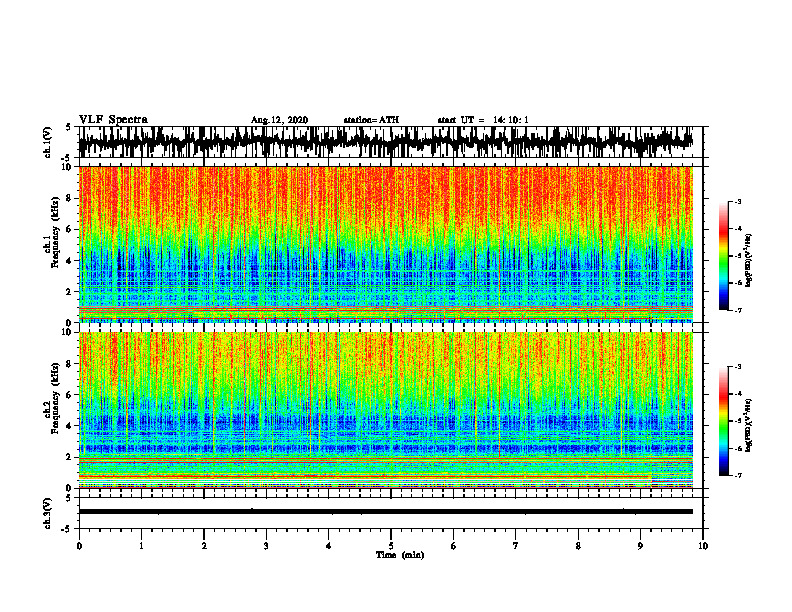Click the ch.2 log(PSD) color bar
The image size is (792, 612).
(723, 421)
